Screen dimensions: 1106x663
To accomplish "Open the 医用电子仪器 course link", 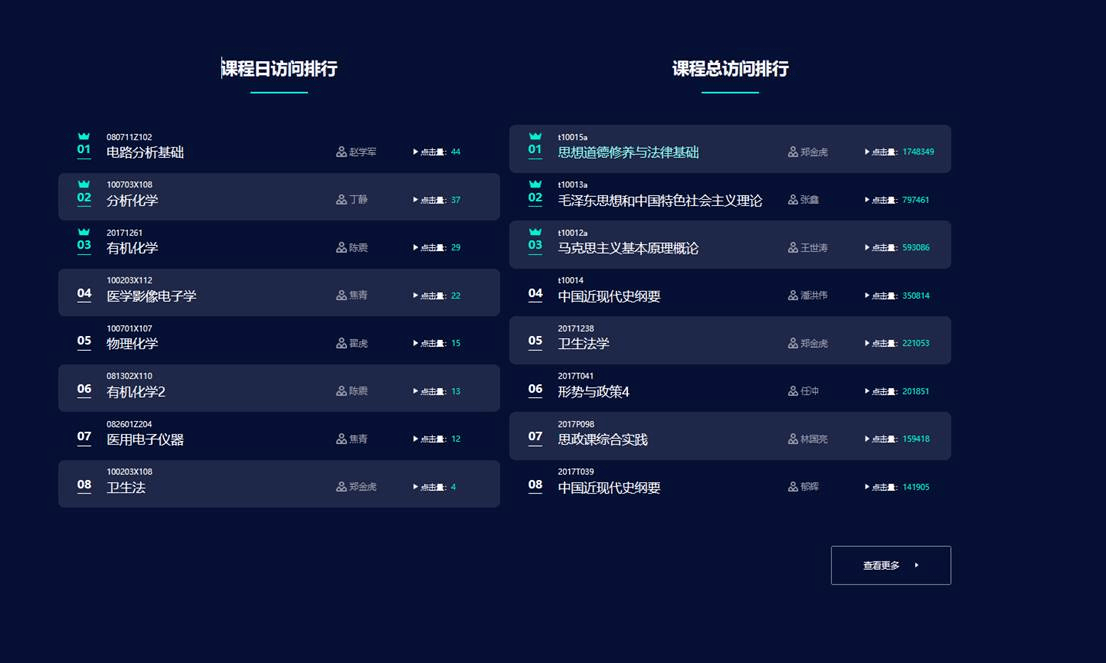I will pos(145,440).
